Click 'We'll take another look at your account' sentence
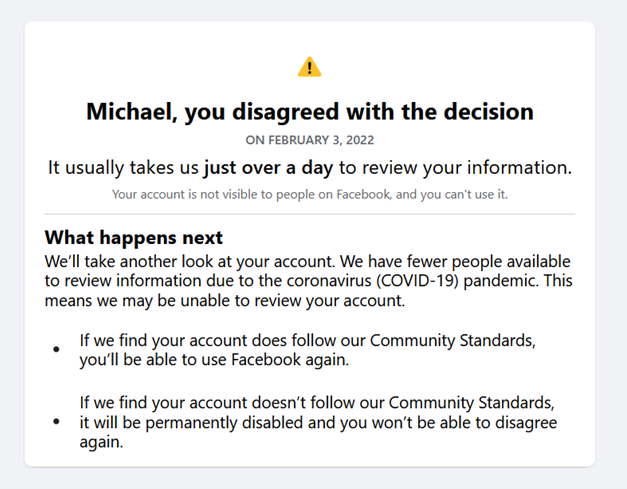 pyautogui.click(x=190, y=261)
